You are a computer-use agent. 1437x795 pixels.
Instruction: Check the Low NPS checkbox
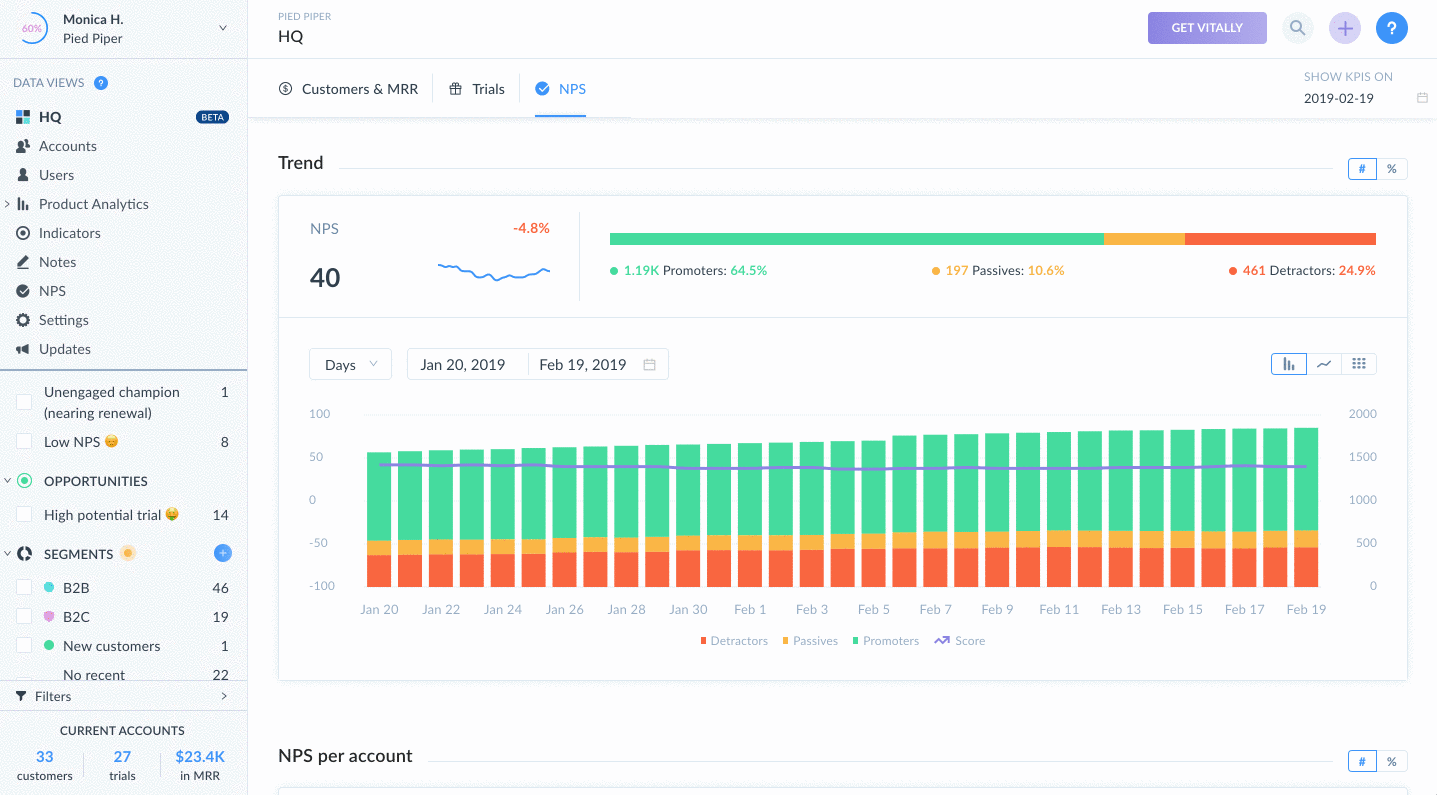coord(24,442)
